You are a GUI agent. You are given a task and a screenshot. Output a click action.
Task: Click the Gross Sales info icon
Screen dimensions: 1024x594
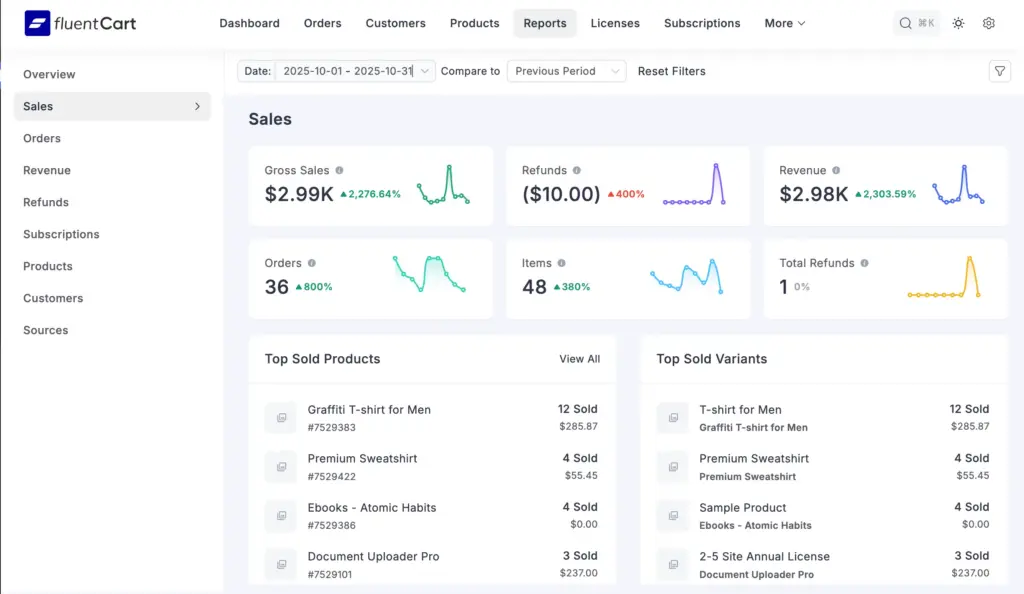click(341, 170)
